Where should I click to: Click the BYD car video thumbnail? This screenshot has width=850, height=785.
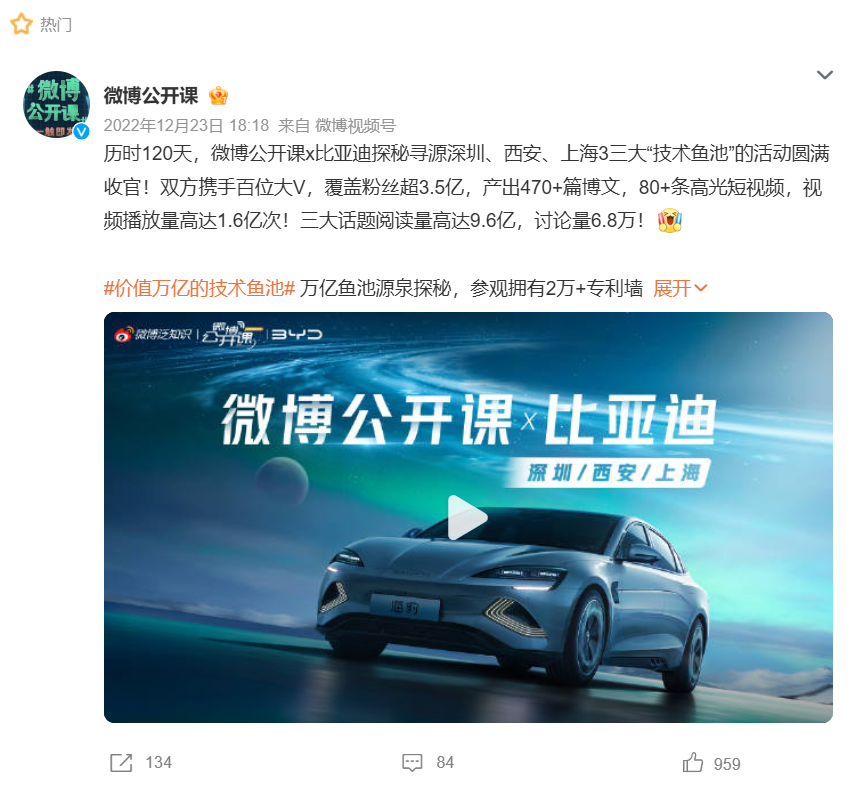468,517
